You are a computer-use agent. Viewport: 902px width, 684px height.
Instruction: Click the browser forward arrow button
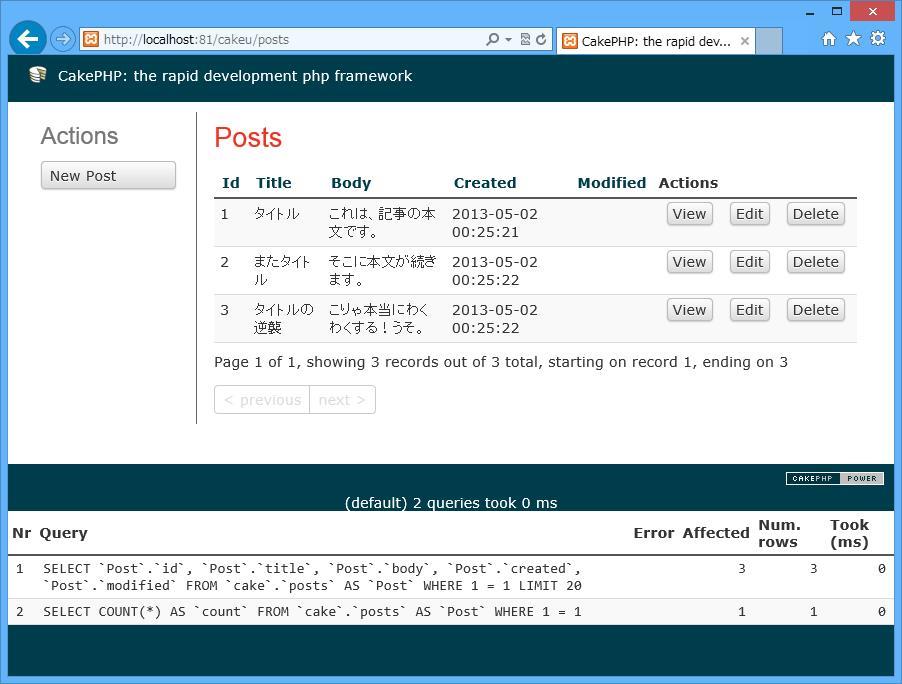(62, 39)
